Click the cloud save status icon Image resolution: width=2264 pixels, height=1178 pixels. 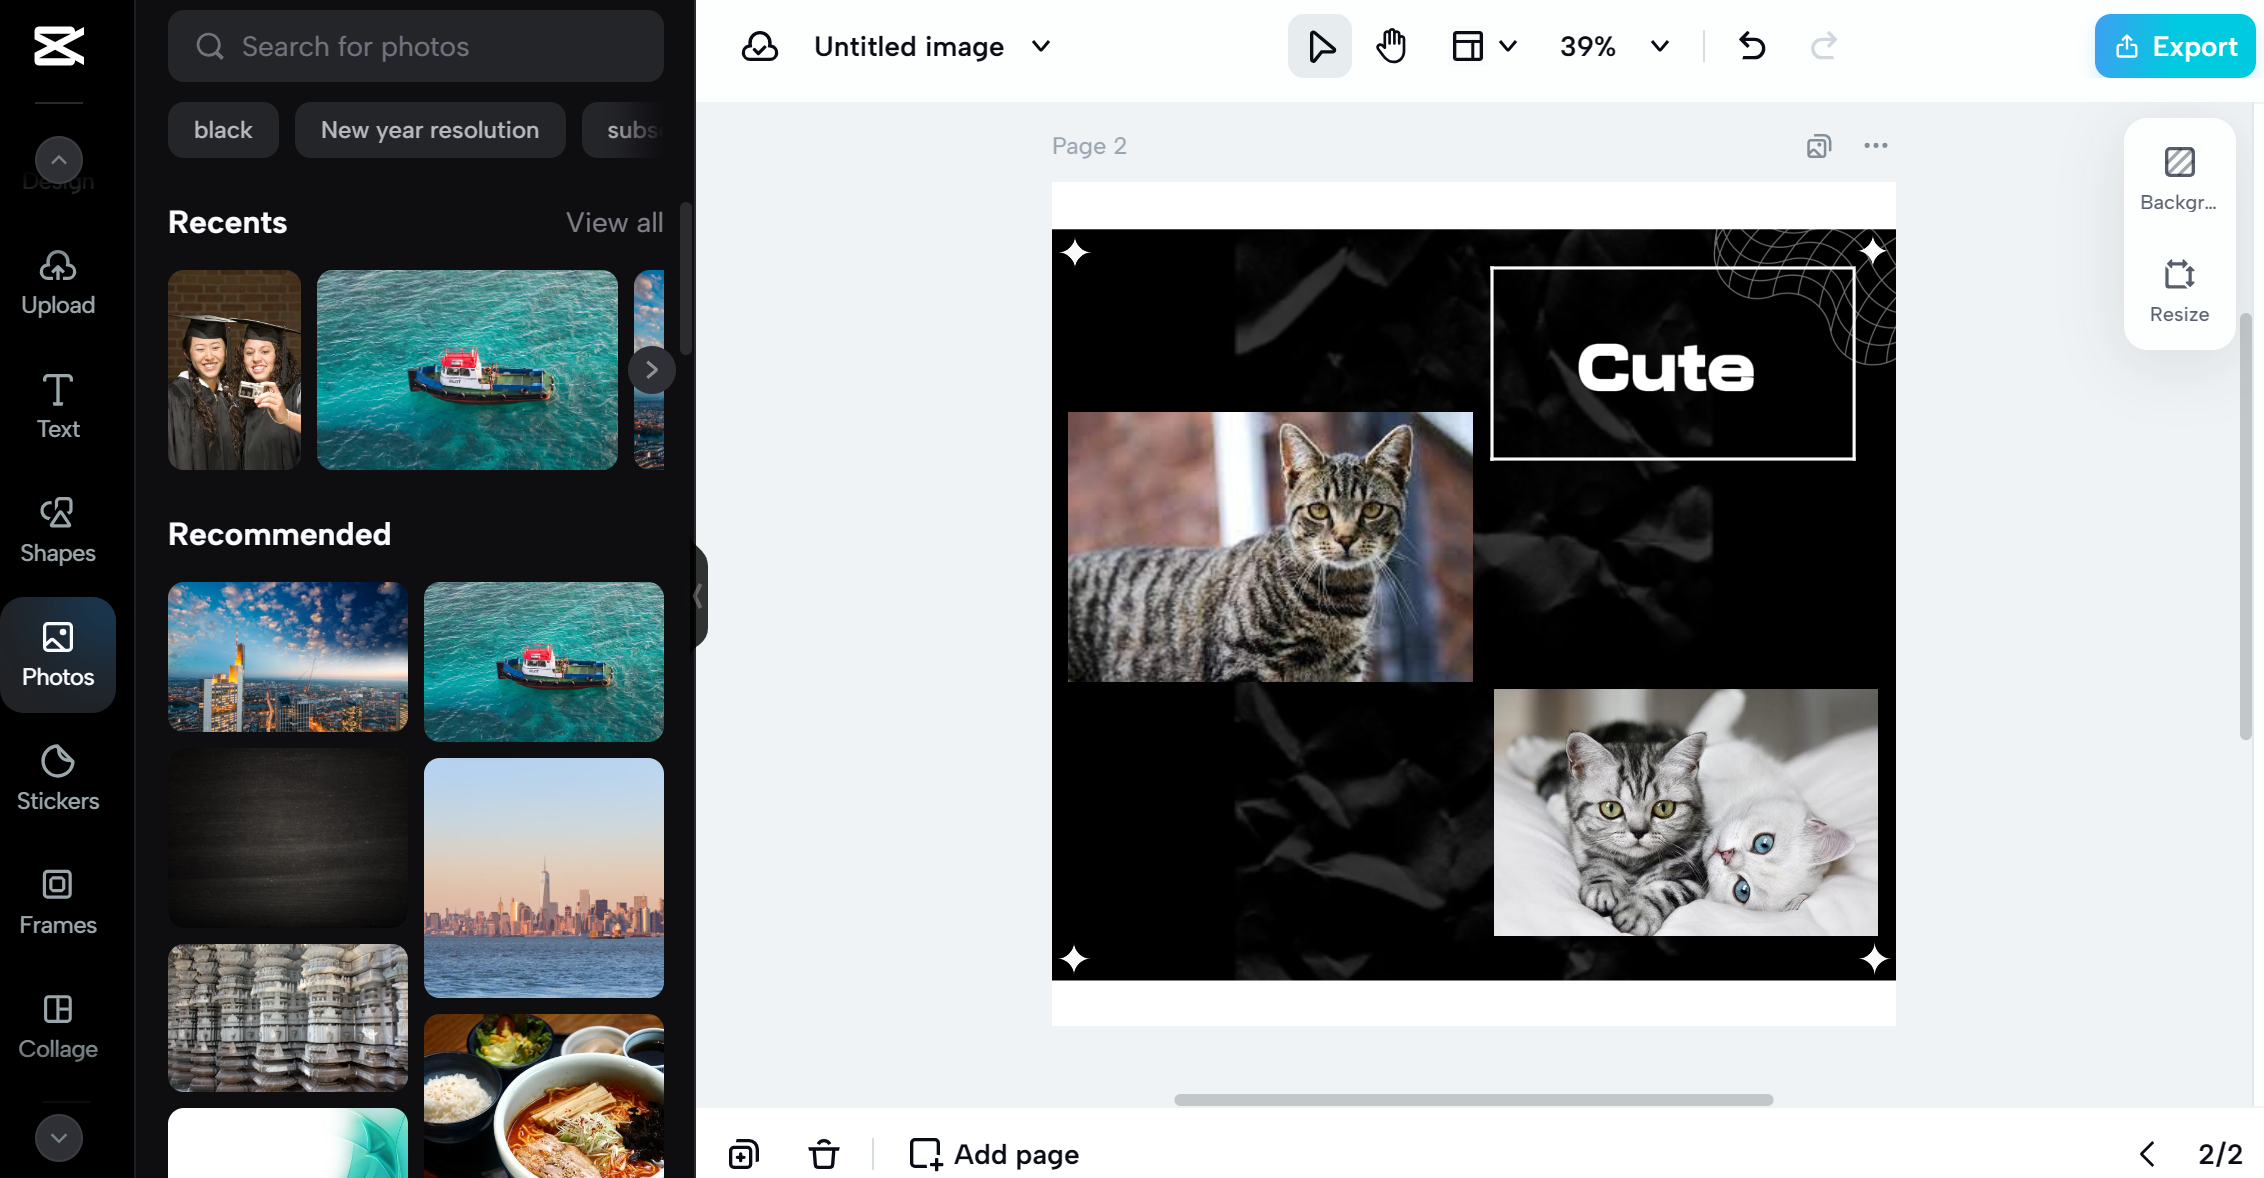[x=760, y=46]
